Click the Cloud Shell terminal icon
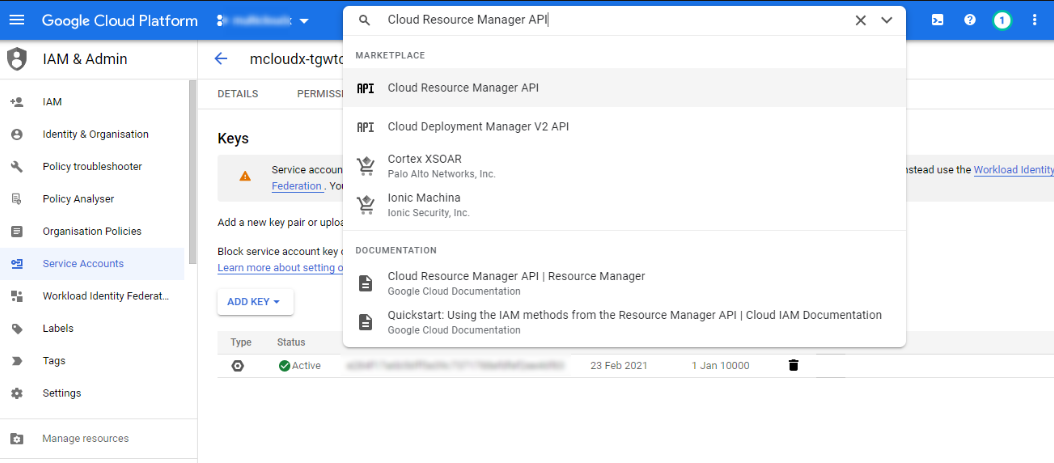The width and height of the screenshot is (1054, 463). point(937,20)
